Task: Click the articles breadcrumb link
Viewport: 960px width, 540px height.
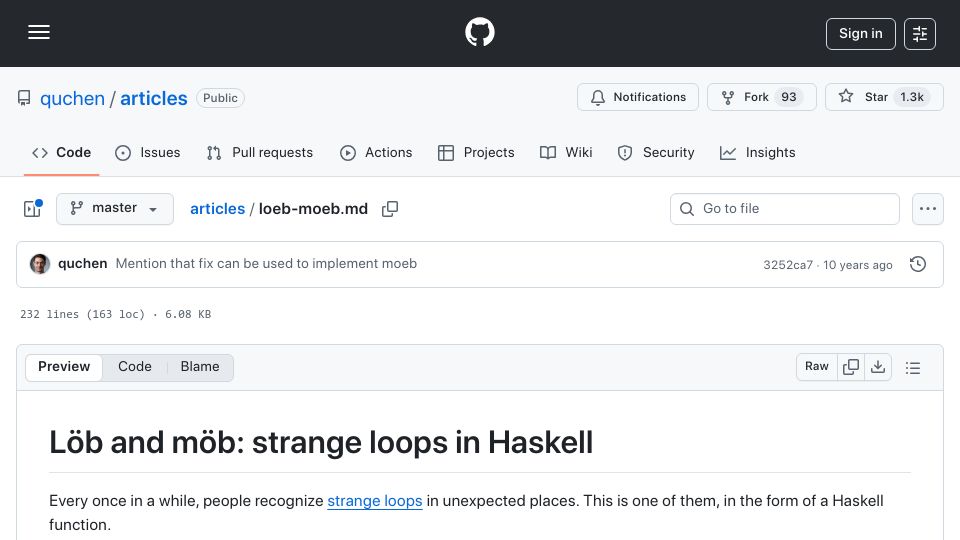Action: [217, 209]
